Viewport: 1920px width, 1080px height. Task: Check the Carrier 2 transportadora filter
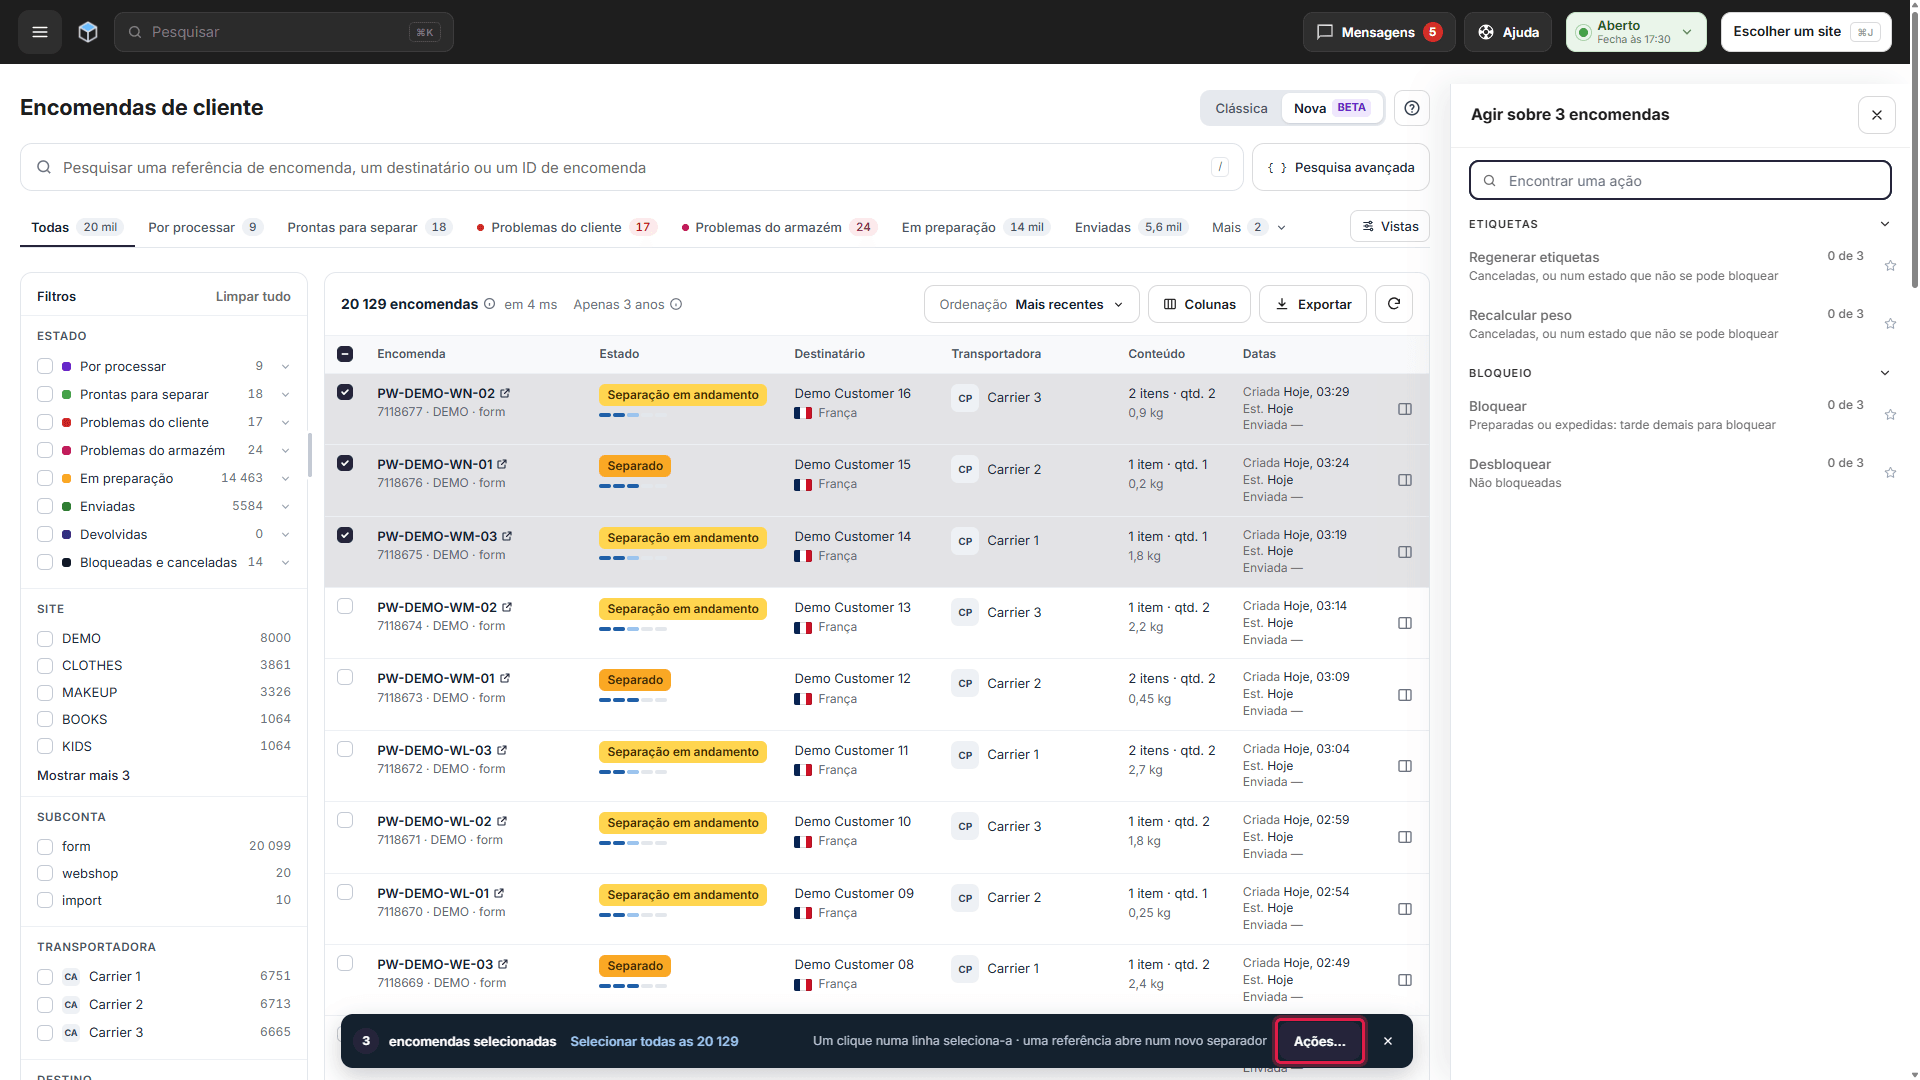pyautogui.click(x=45, y=1004)
